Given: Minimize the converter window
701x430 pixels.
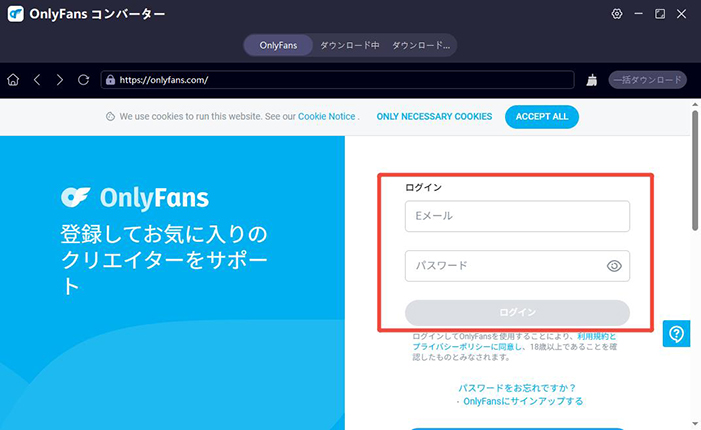Looking at the screenshot, I should pos(638,14).
